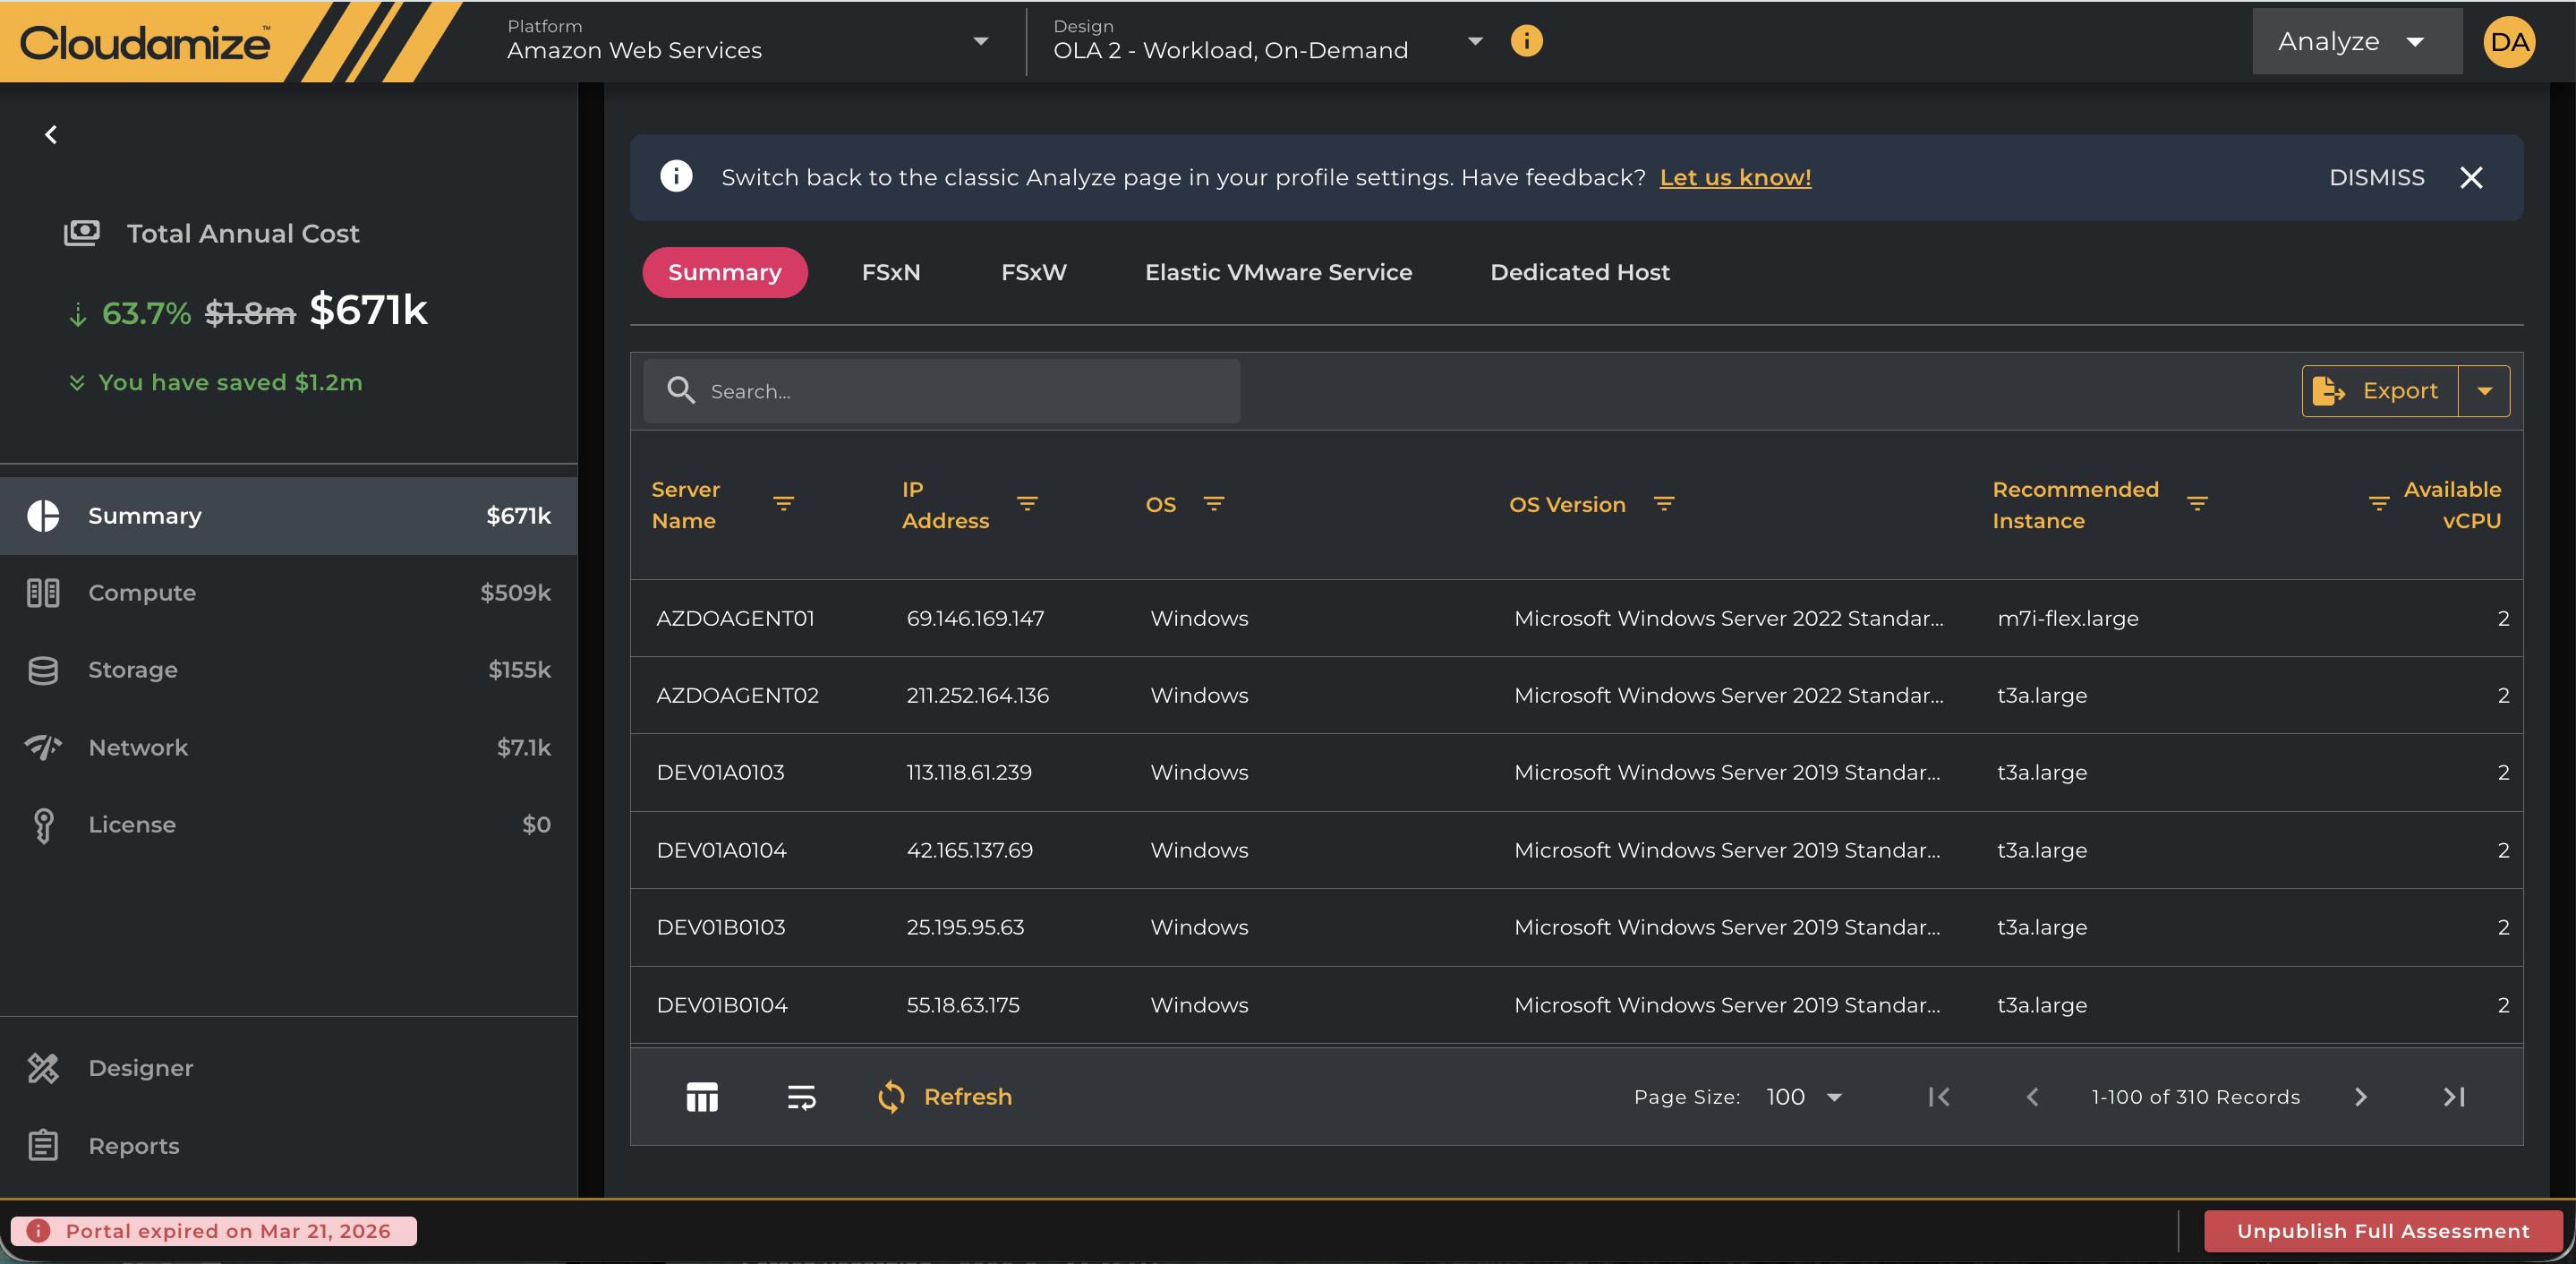Go to first page of records
This screenshot has width=2576, height=1264.
click(x=1939, y=1097)
